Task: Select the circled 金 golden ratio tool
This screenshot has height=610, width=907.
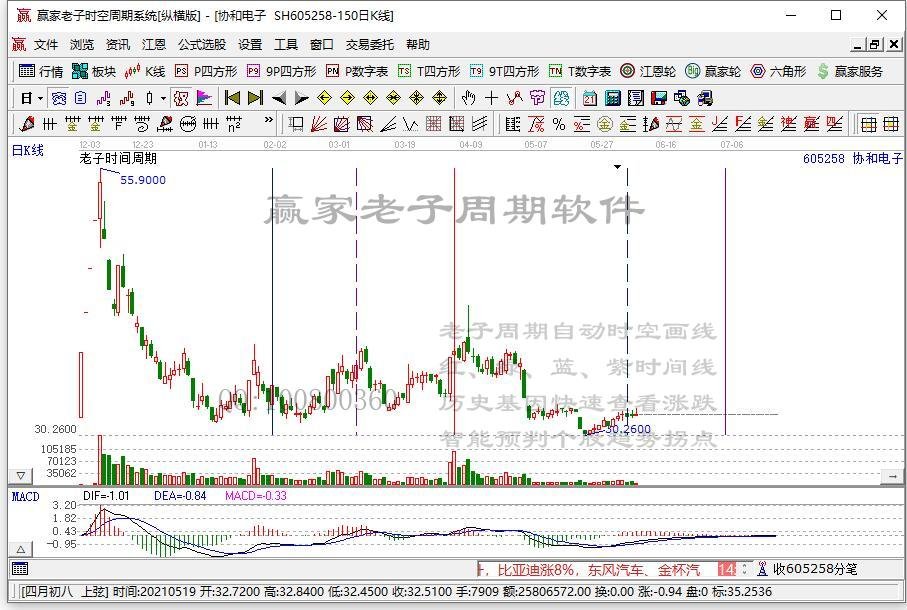Action: (x=604, y=124)
